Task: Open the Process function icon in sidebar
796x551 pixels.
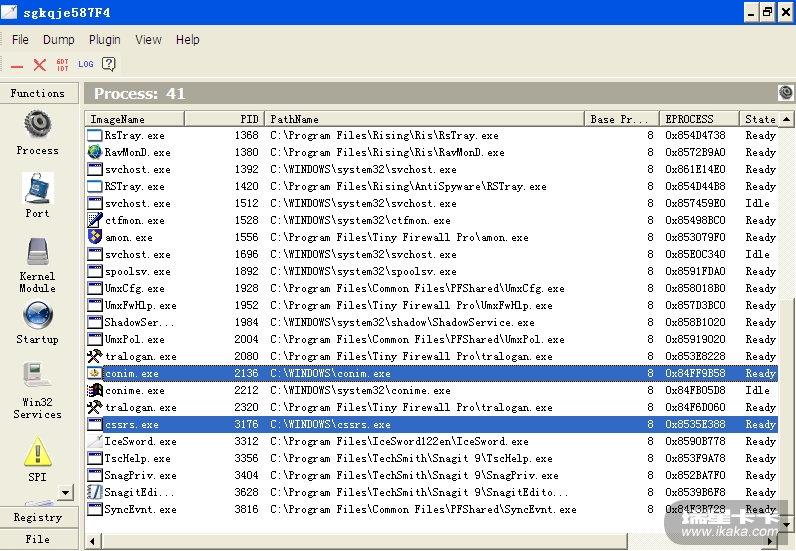Action: tap(38, 124)
